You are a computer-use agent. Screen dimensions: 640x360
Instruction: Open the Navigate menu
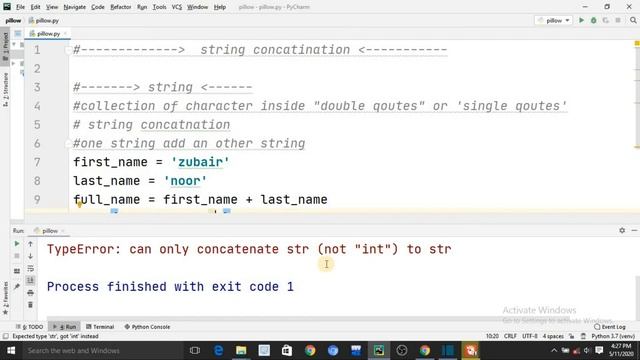pyautogui.click(x=75, y=7)
